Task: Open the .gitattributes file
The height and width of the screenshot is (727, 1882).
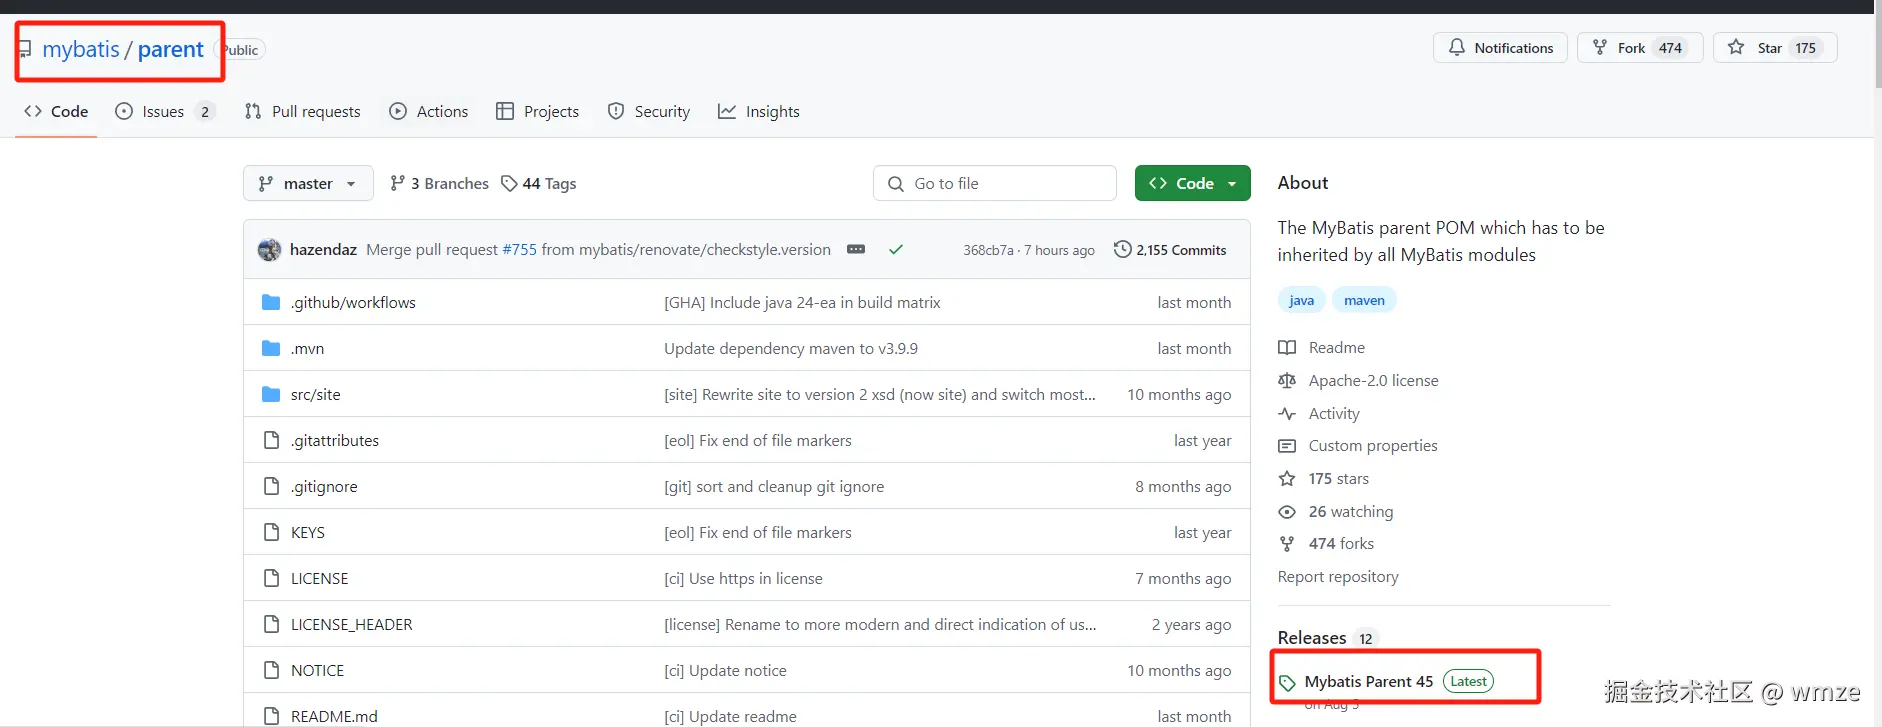Action: pyautogui.click(x=335, y=440)
